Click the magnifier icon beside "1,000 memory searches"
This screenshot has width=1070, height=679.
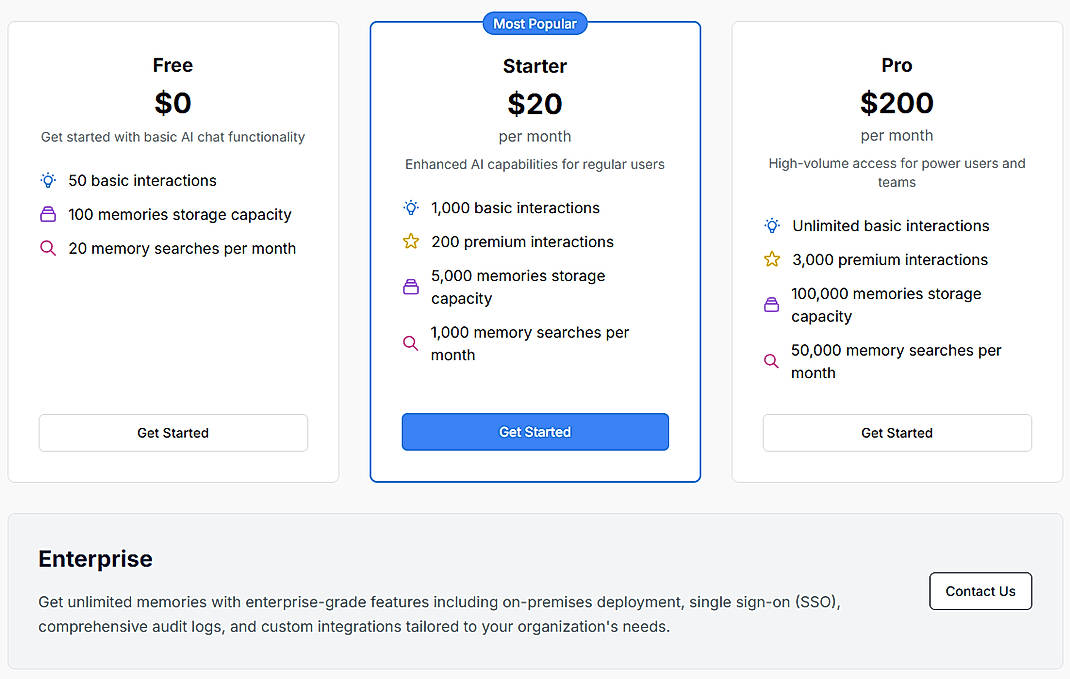point(410,343)
